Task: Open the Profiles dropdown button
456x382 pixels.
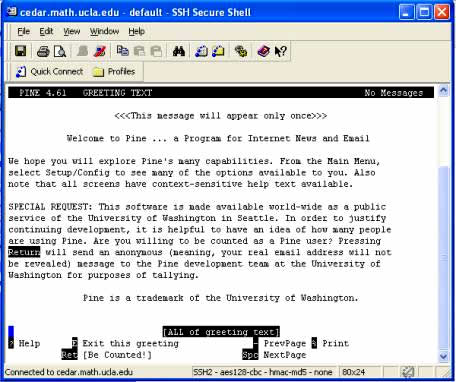Action: [x=114, y=71]
